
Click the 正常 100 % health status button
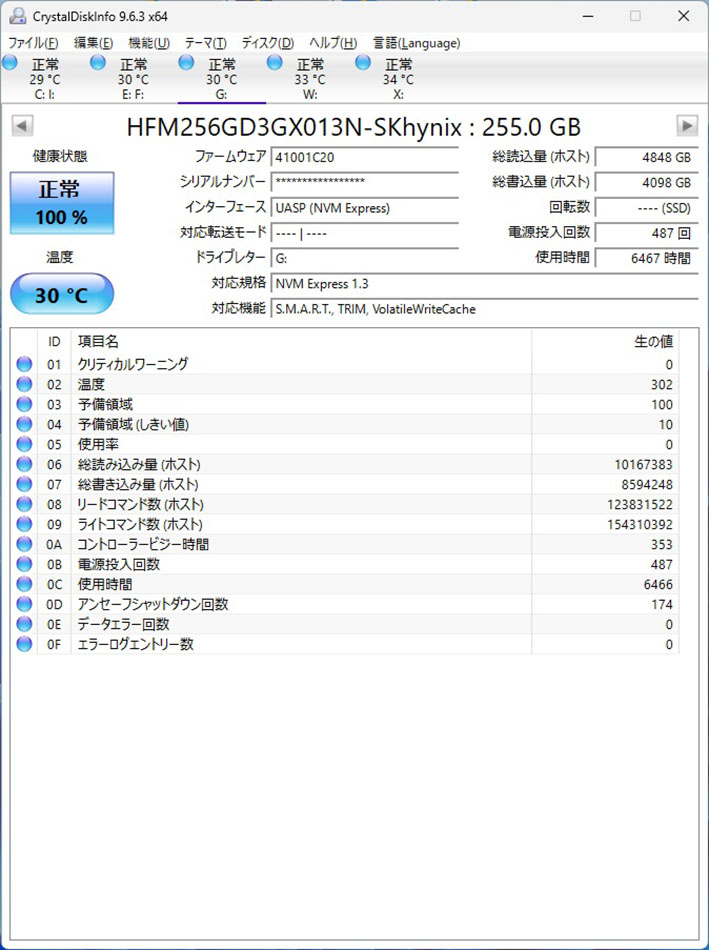point(62,203)
